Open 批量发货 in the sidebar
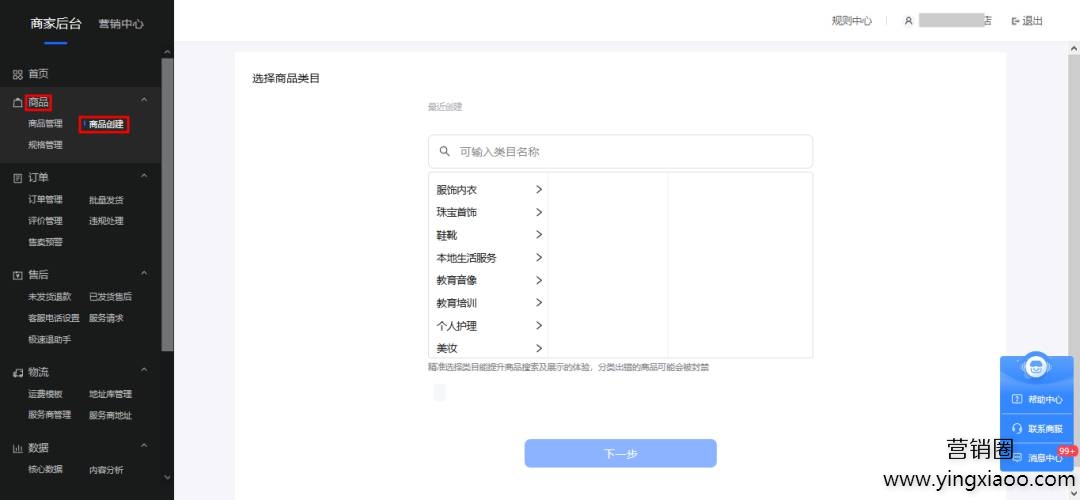Image resolution: width=1080 pixels, height=500 pixels. [106, 200]
